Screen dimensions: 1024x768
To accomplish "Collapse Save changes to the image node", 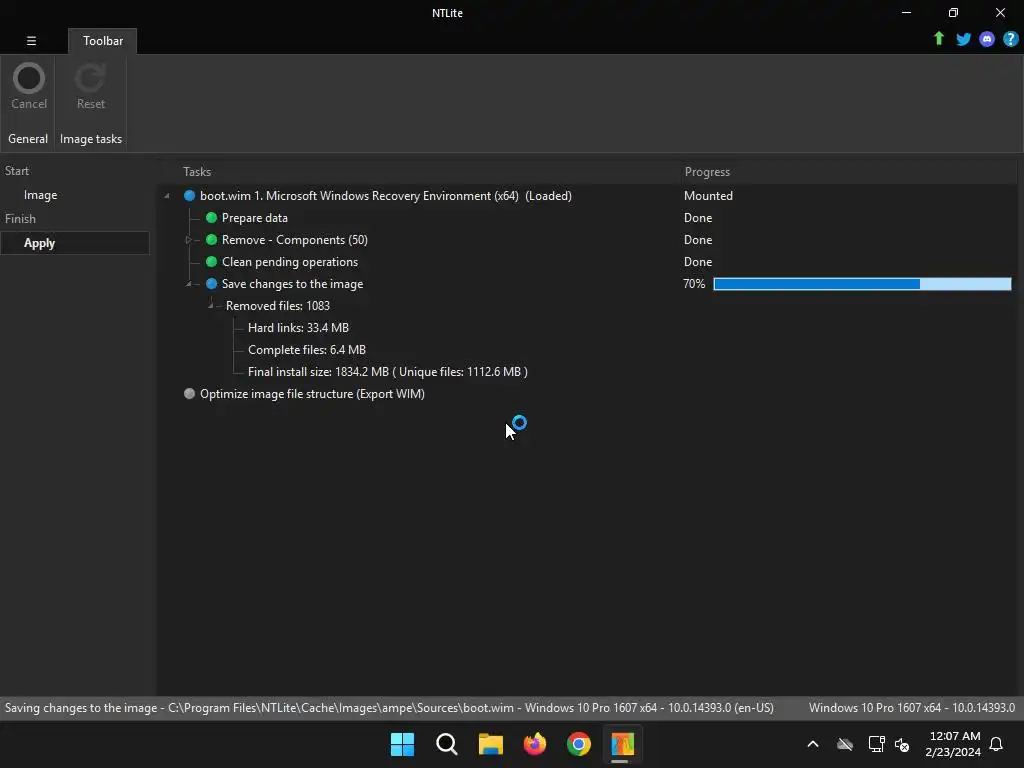I will [x=189, y=283].
